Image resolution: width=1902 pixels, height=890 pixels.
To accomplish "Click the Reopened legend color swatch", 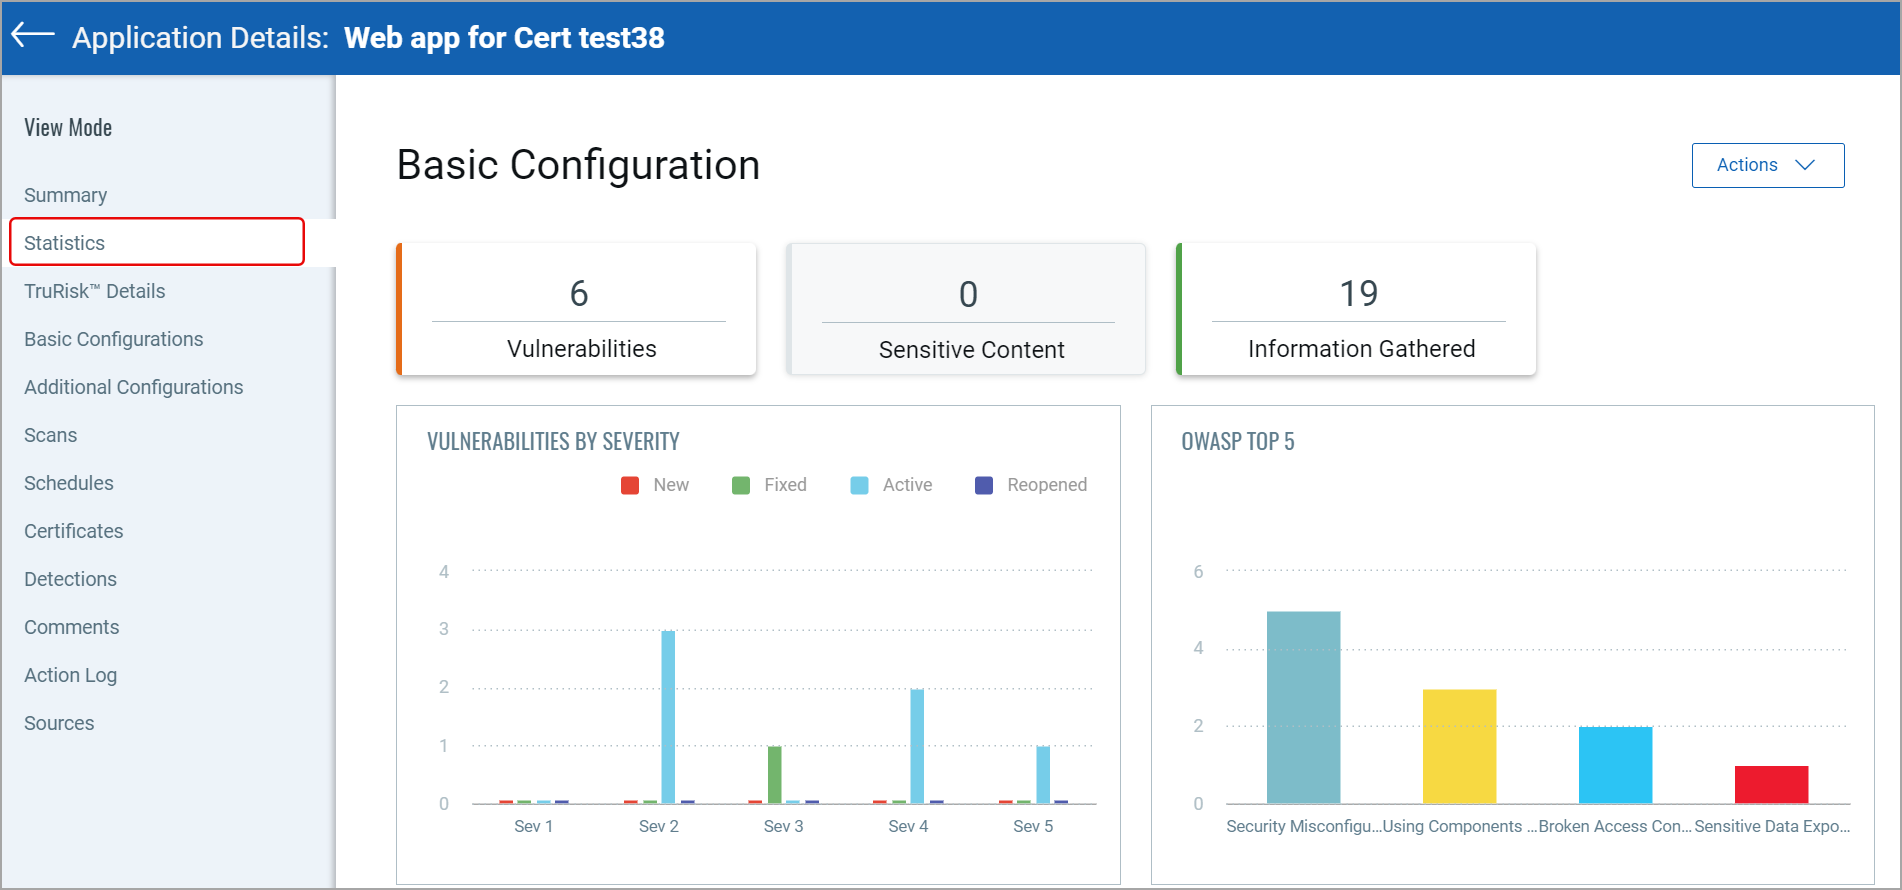I will 984,485.
